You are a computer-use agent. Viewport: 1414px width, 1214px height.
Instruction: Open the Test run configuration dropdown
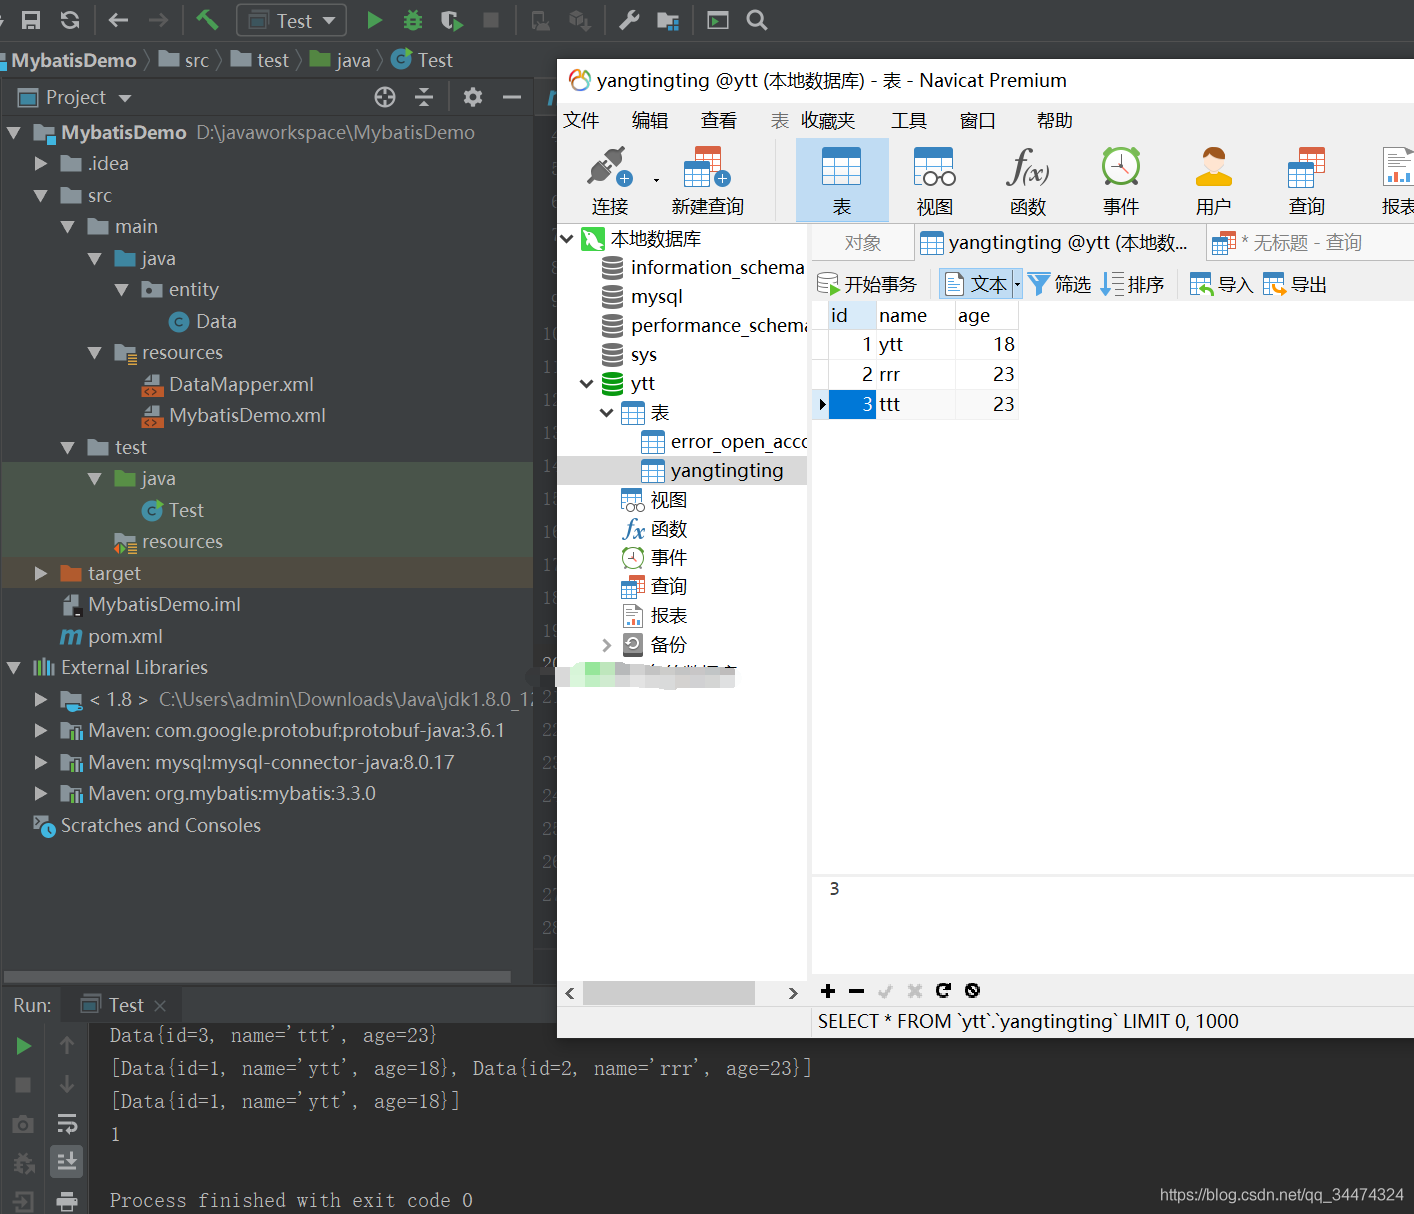(x=292, y=20)
